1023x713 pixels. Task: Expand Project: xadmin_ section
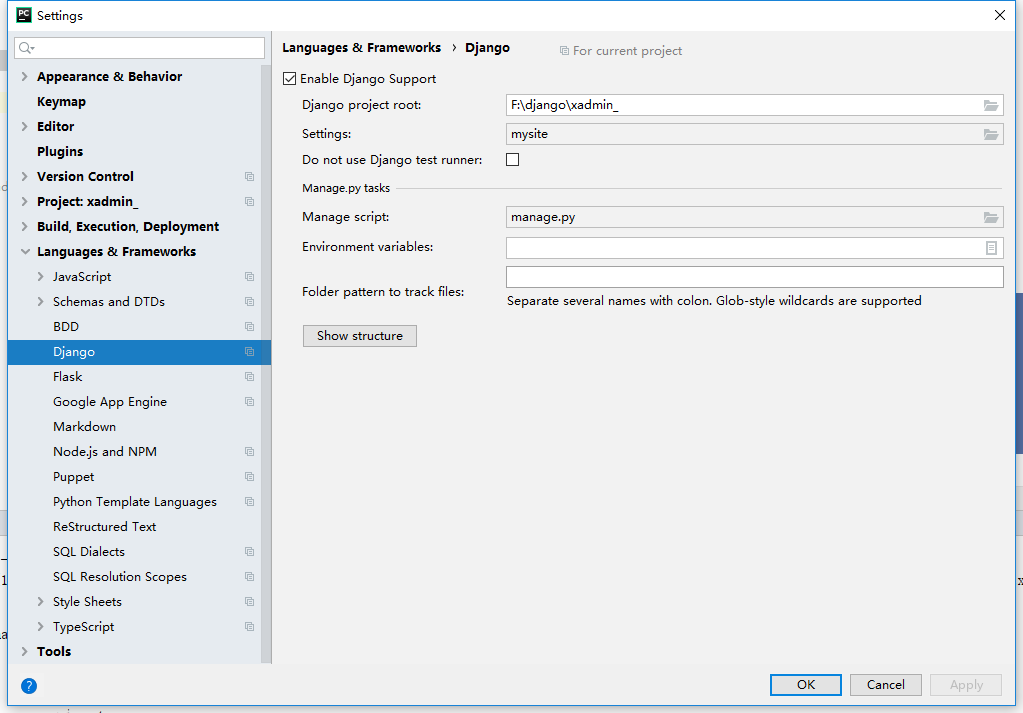[x=25, y=202]
